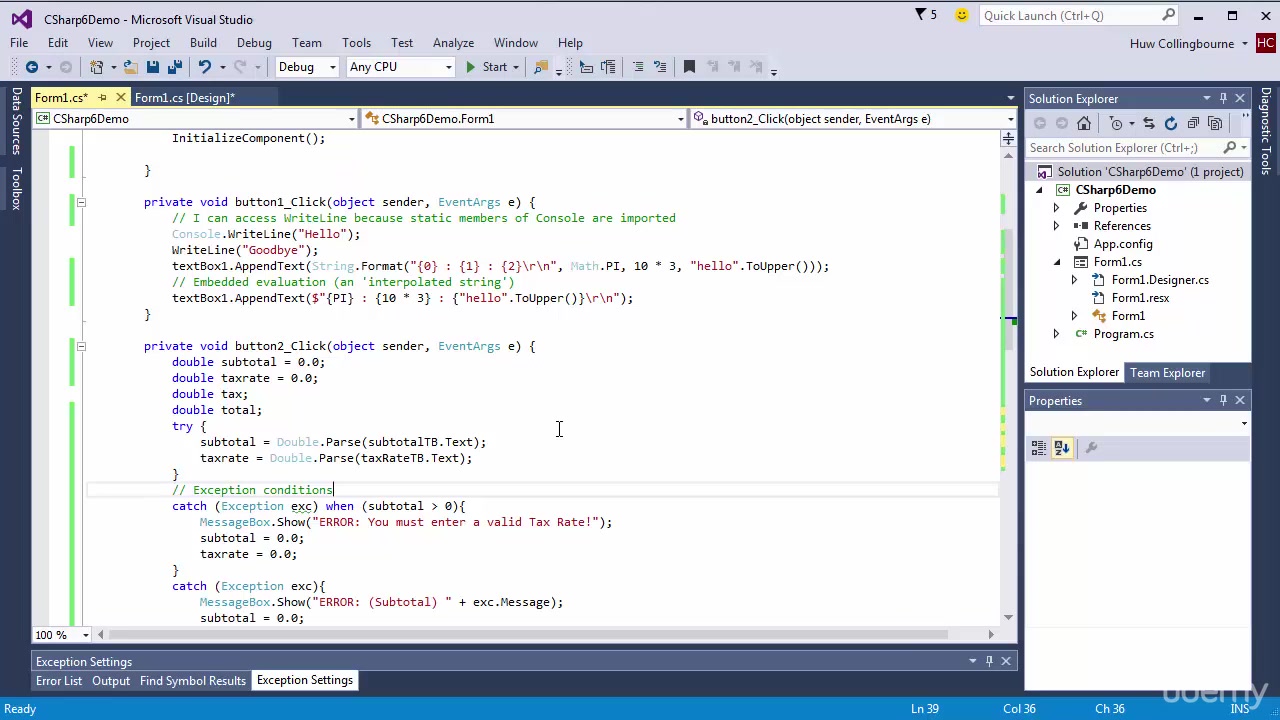
Task: Toggle auto-hide pin on Properties panel
Action: (1223, 400)
